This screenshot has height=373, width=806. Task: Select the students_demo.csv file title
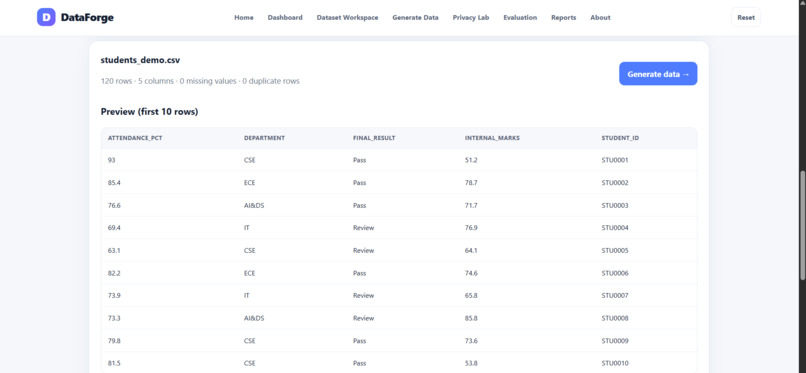pyautogui.click(x=140, y=60)
